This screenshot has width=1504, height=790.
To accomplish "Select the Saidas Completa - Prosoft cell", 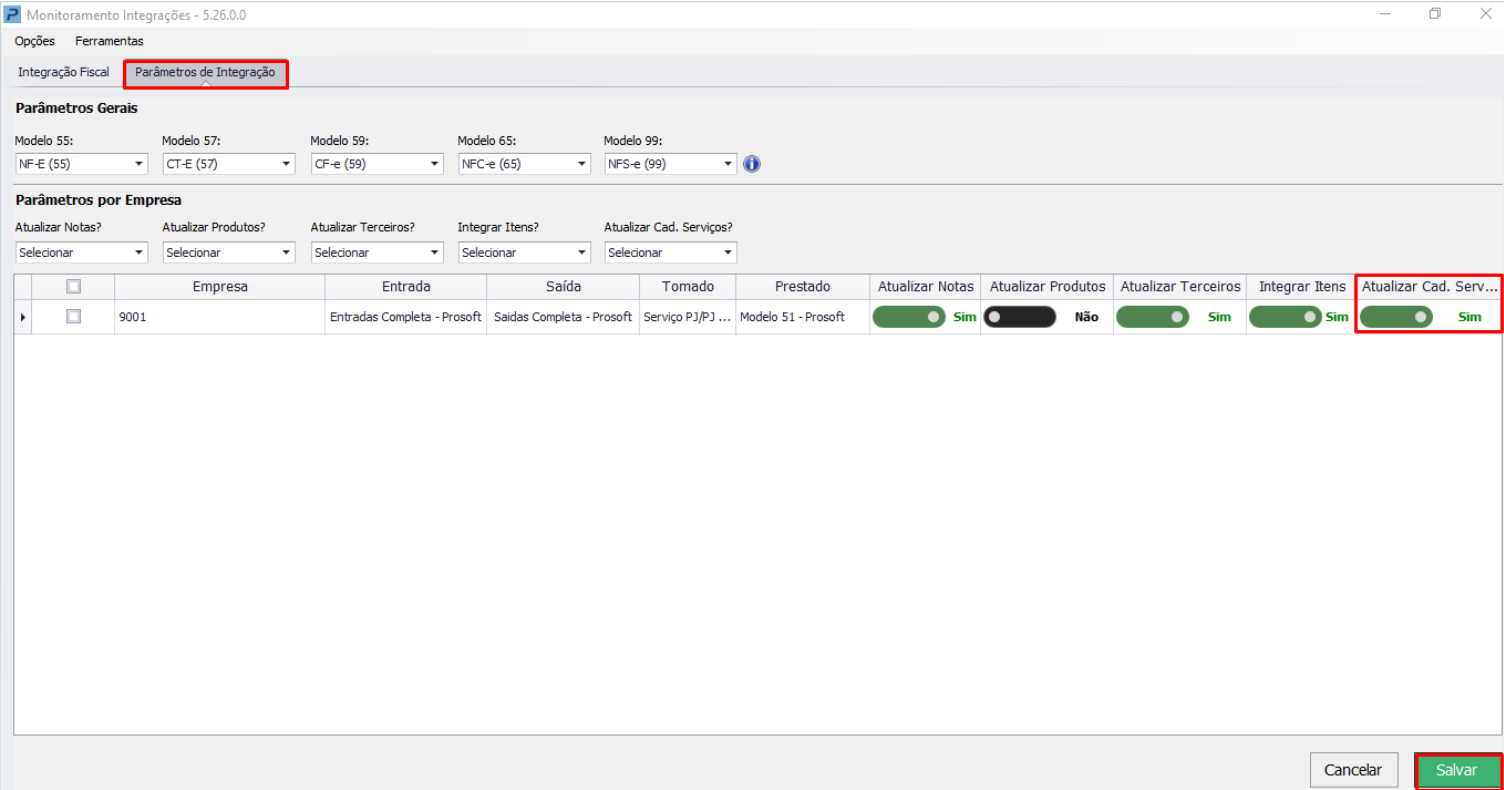I will 563,317.
